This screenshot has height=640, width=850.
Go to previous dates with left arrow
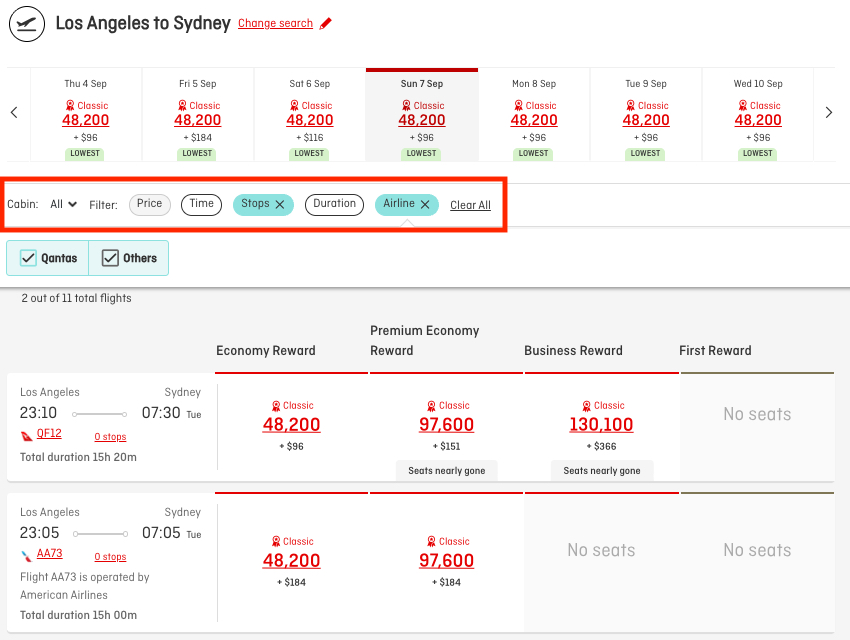pyautogui.click(x=14, y=113)
